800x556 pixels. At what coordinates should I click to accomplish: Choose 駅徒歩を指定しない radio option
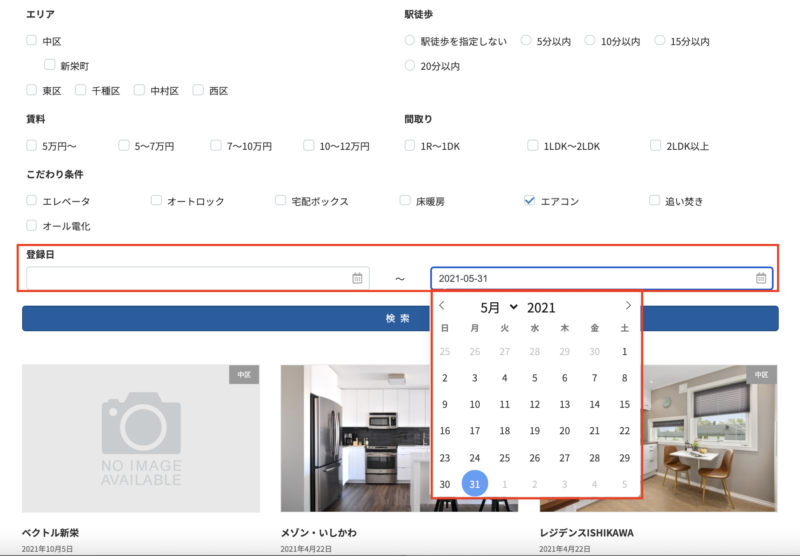pos(409,41)
